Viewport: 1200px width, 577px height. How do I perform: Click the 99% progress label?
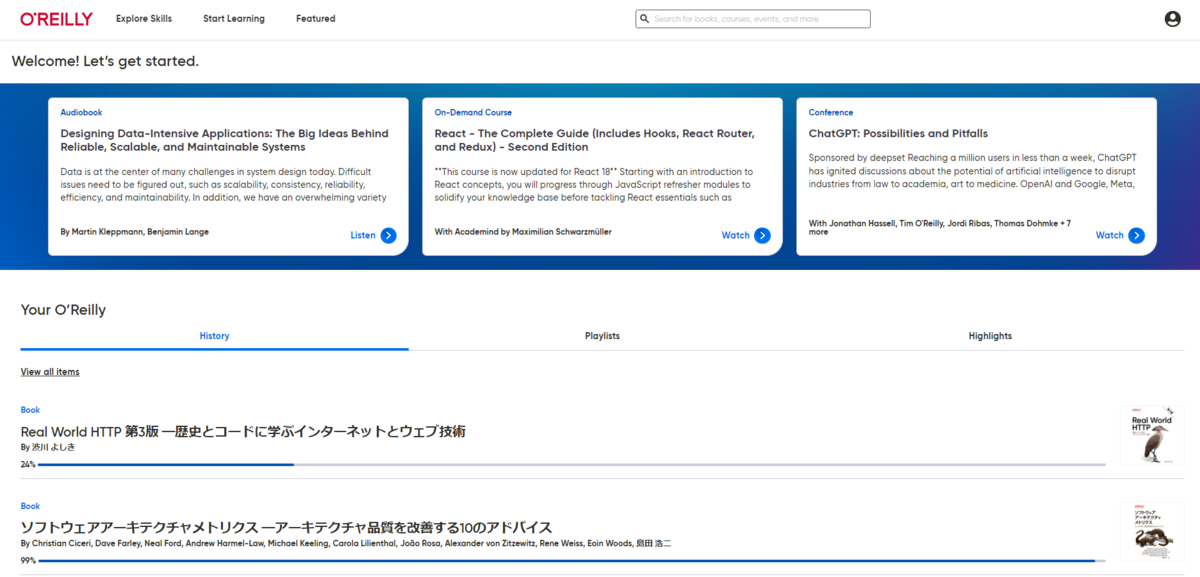pos(28,561)
